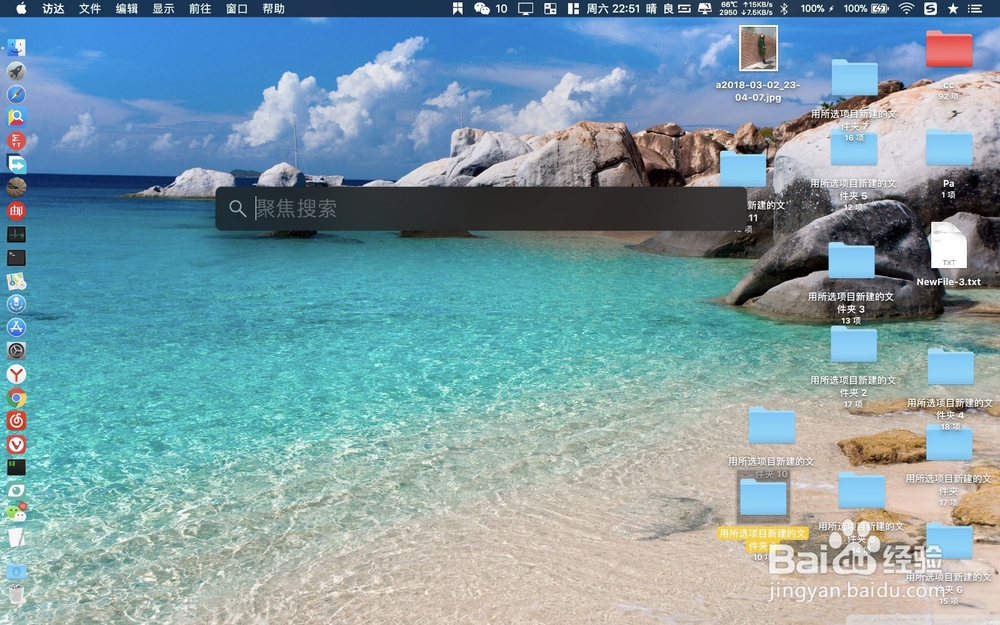This screenshot has width=1000, height=625.
Task: Open Downloads folder stack in Dock
Action: pyautogui.click(x=17, y=571)
